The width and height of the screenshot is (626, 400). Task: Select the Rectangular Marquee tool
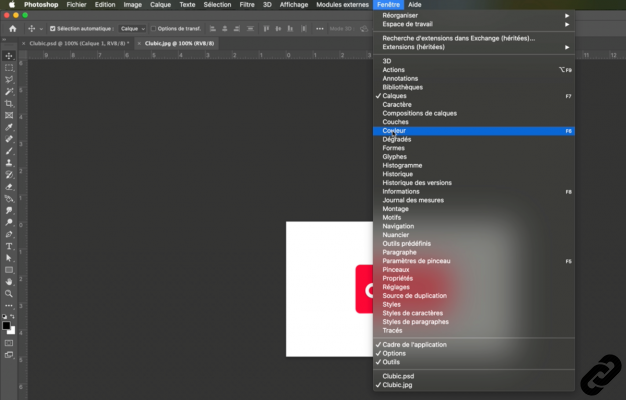point(9,68)
